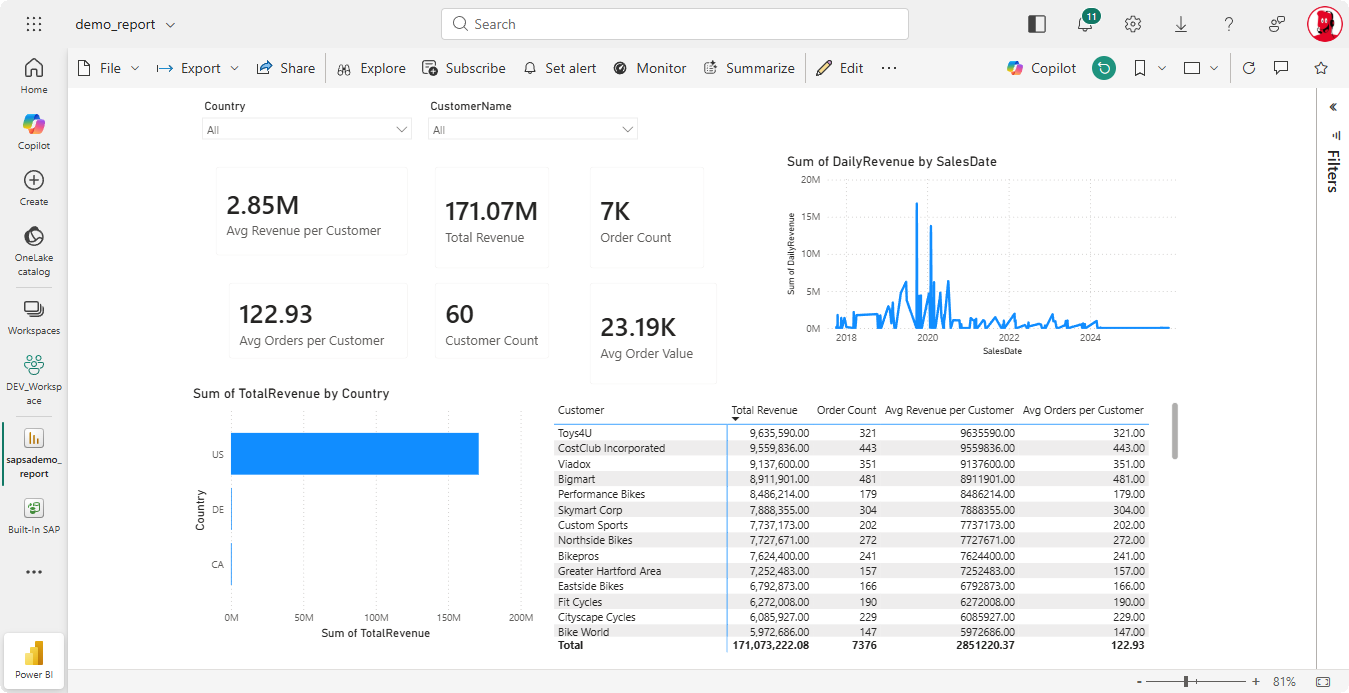This screenshot has height=693, width=1349.
Task: Click the US bar in the chart
Action: click(355, 454)
